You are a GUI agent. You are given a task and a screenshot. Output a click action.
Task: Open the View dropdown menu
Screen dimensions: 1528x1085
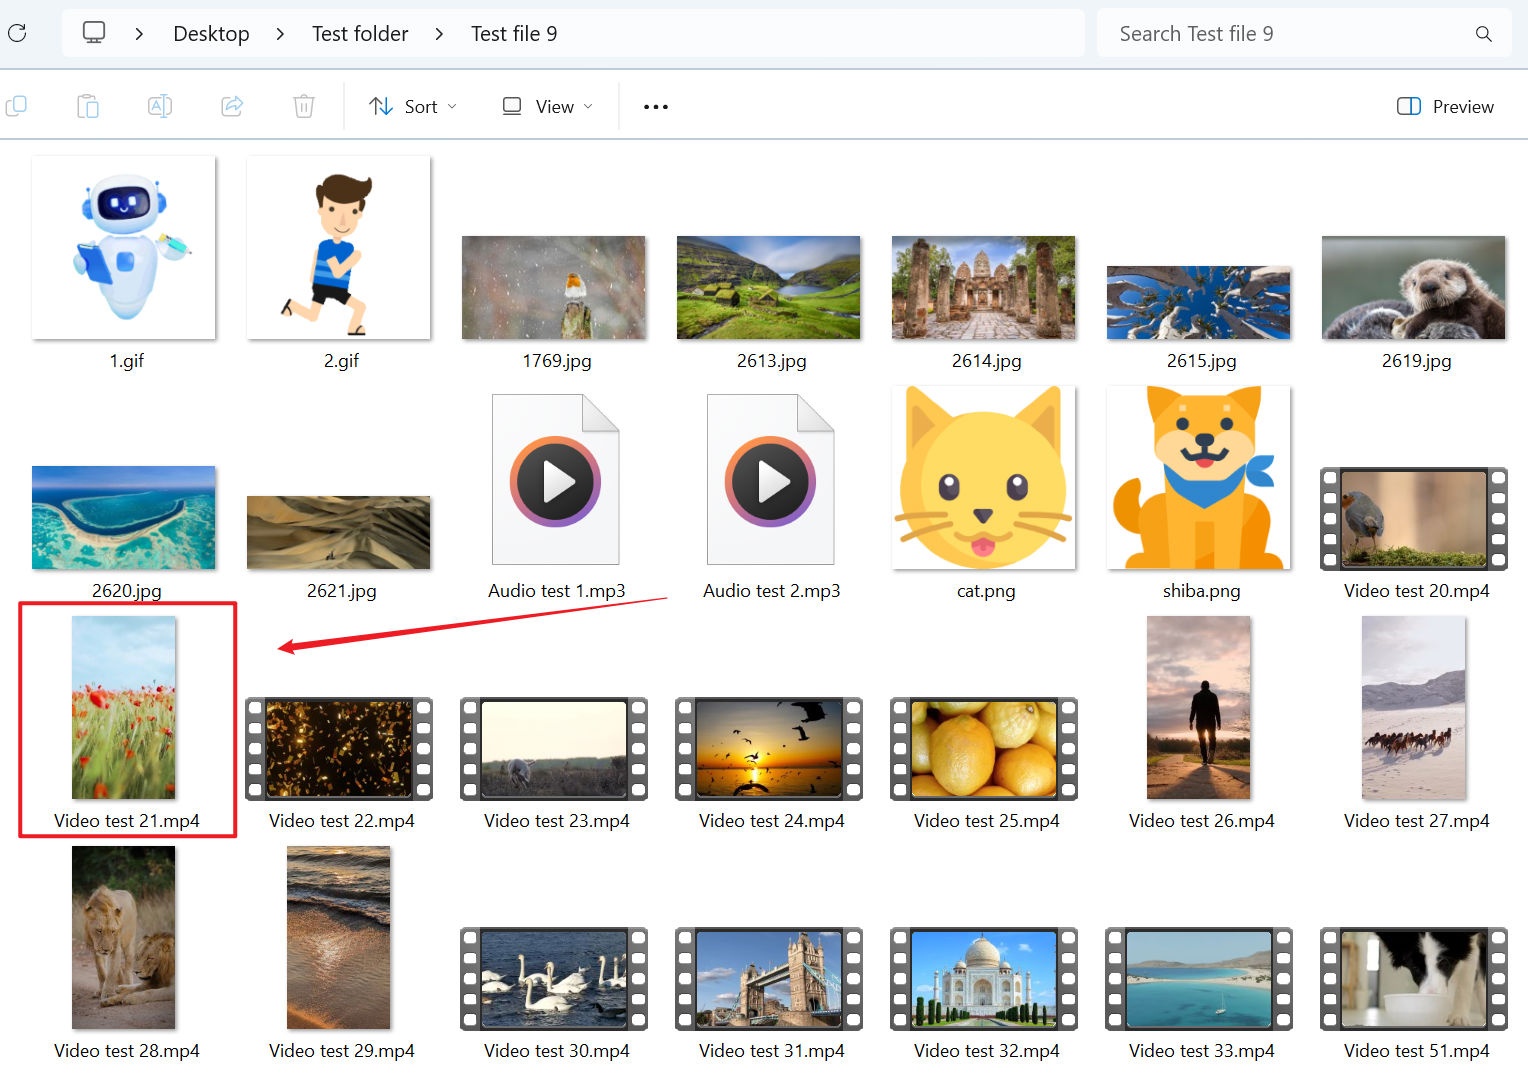547,107
